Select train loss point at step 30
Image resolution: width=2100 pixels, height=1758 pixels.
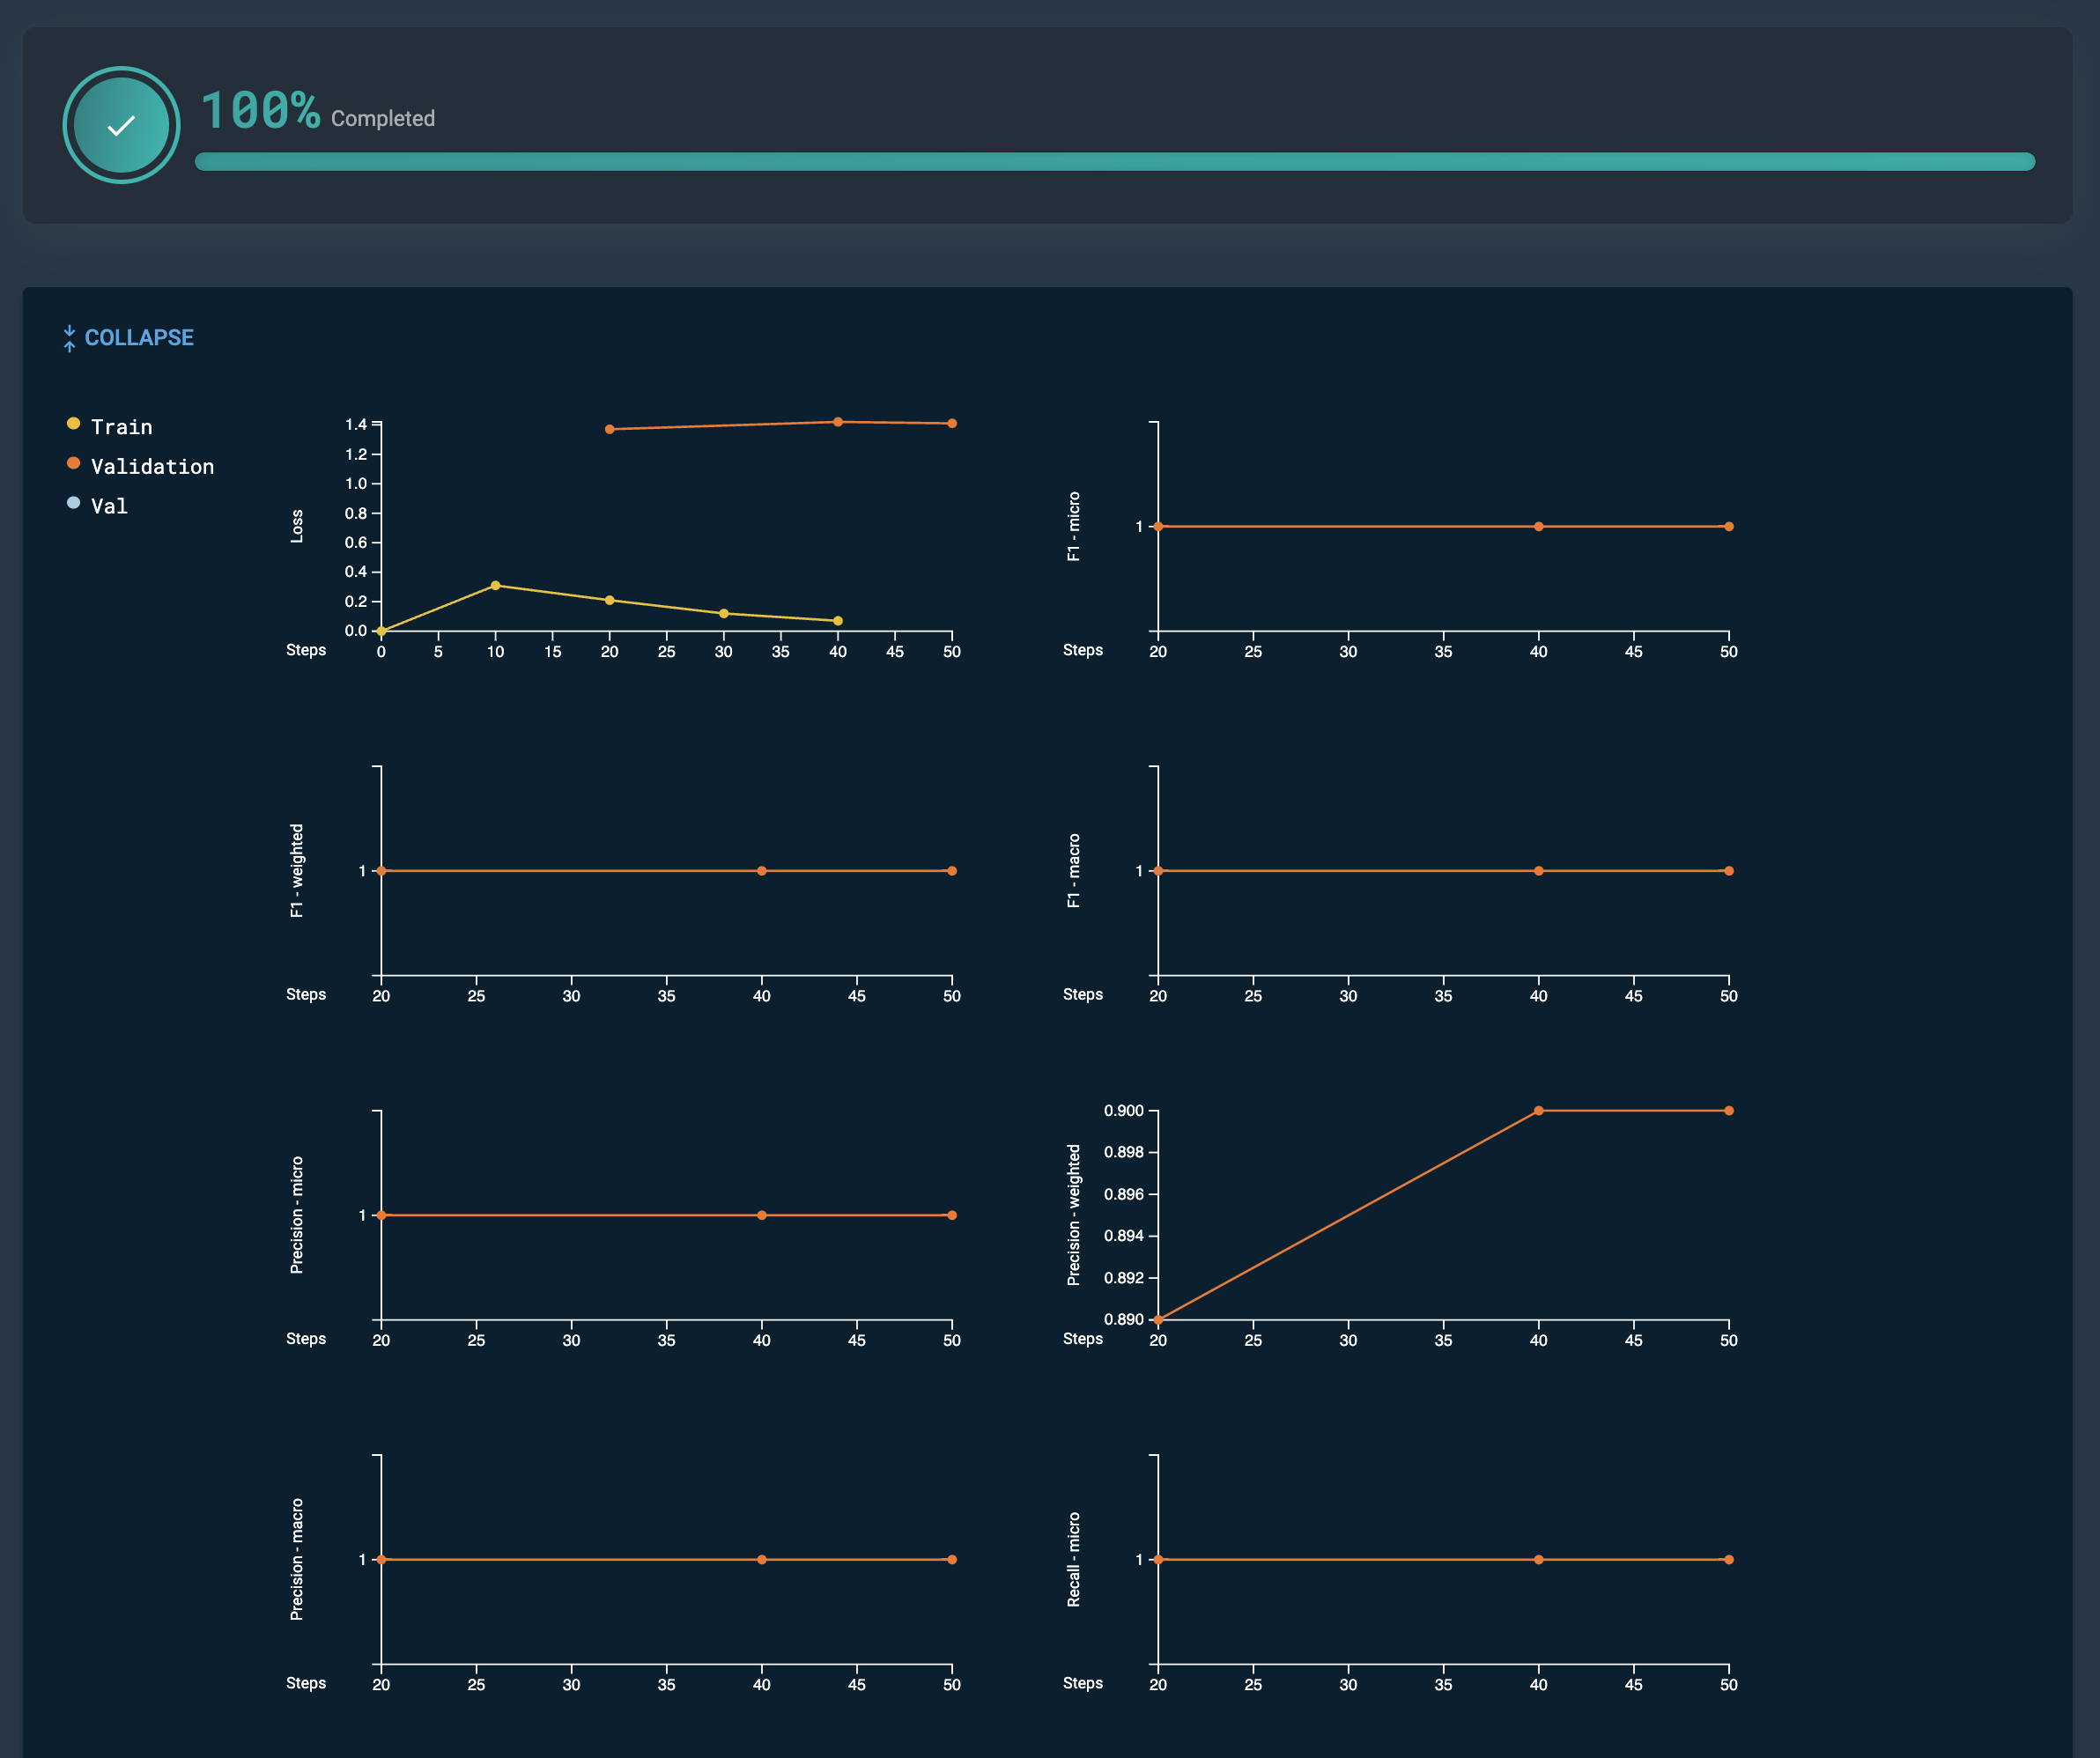pos(724,613)
